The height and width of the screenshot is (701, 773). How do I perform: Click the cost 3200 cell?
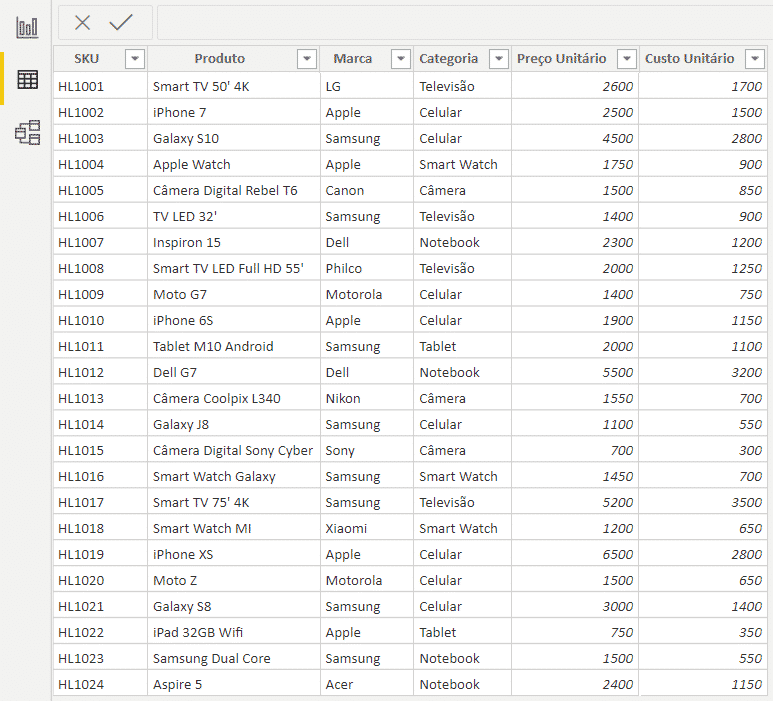point(703,373)
